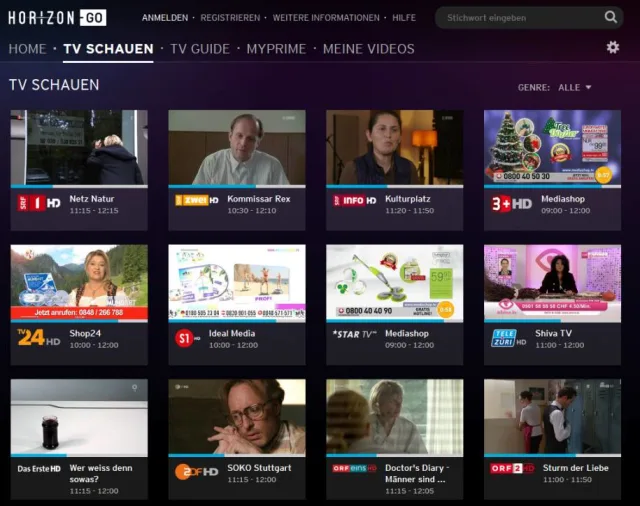Click the Netz Natur progress bar
640x506 pixels.
(x=79, y=186)
